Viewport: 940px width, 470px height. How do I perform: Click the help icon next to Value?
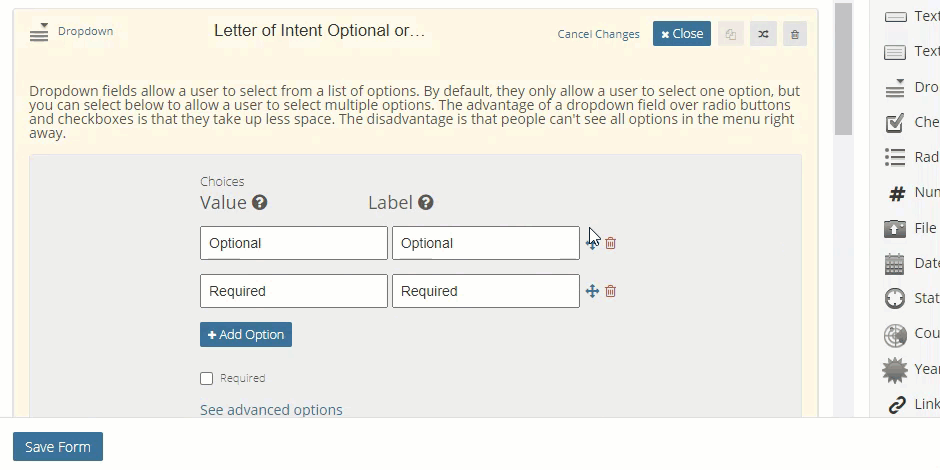coord(259,203)
